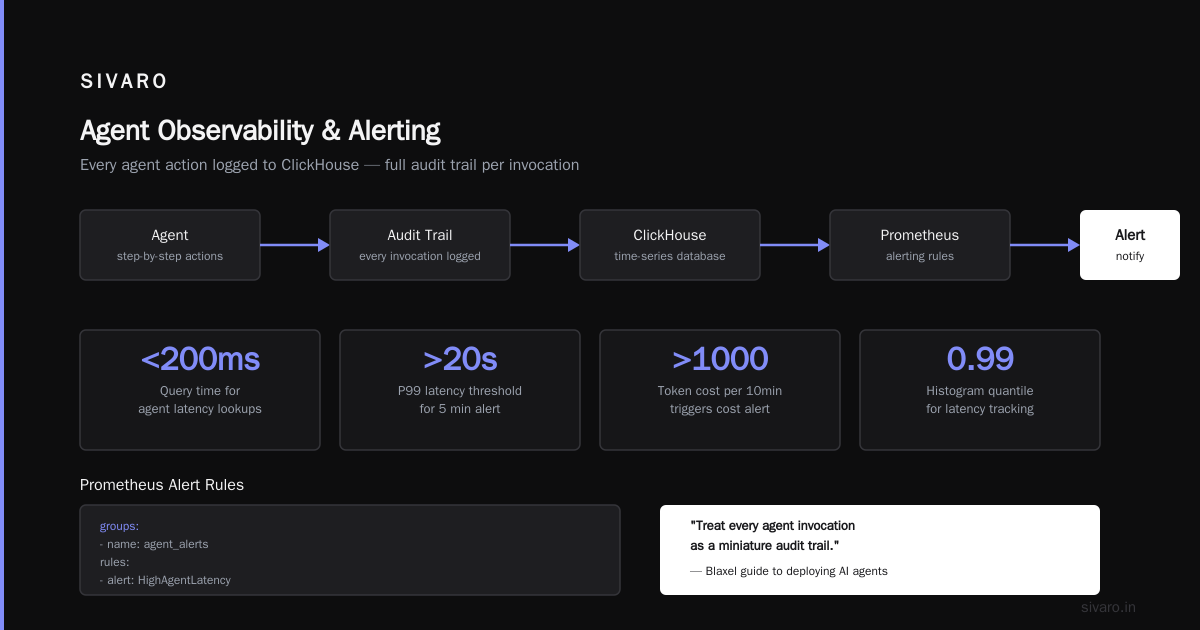Click the groups: line in code block
Image resolution: width=1200 pixels, height=630 pixels.
(120, 526)
